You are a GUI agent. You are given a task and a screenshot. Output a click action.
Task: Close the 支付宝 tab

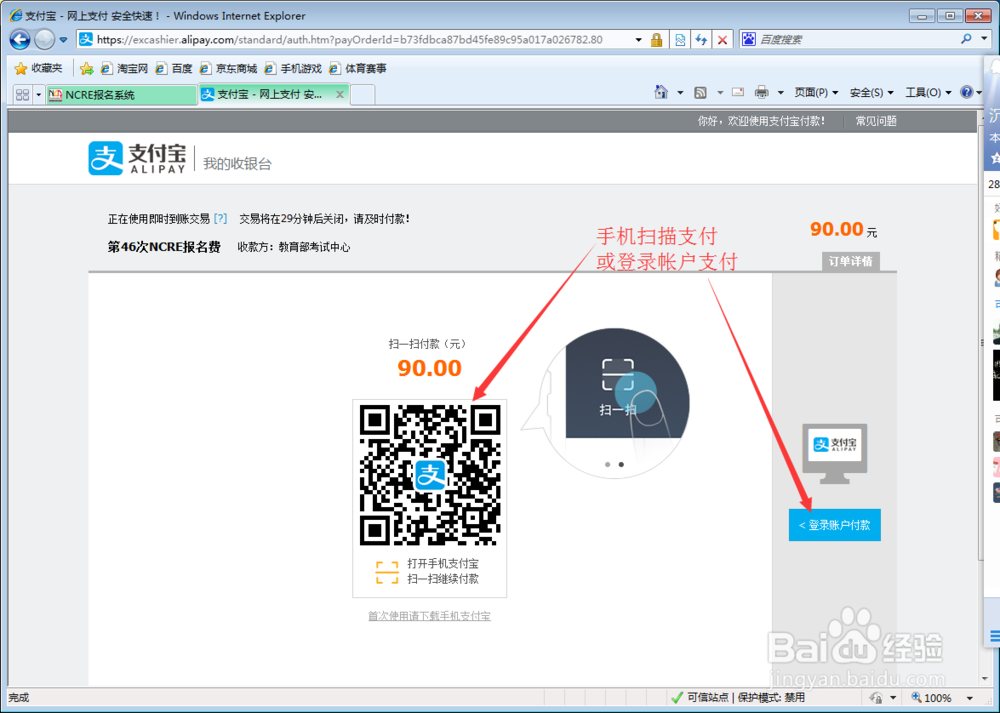pyautogui.click(x=340, y=94)
